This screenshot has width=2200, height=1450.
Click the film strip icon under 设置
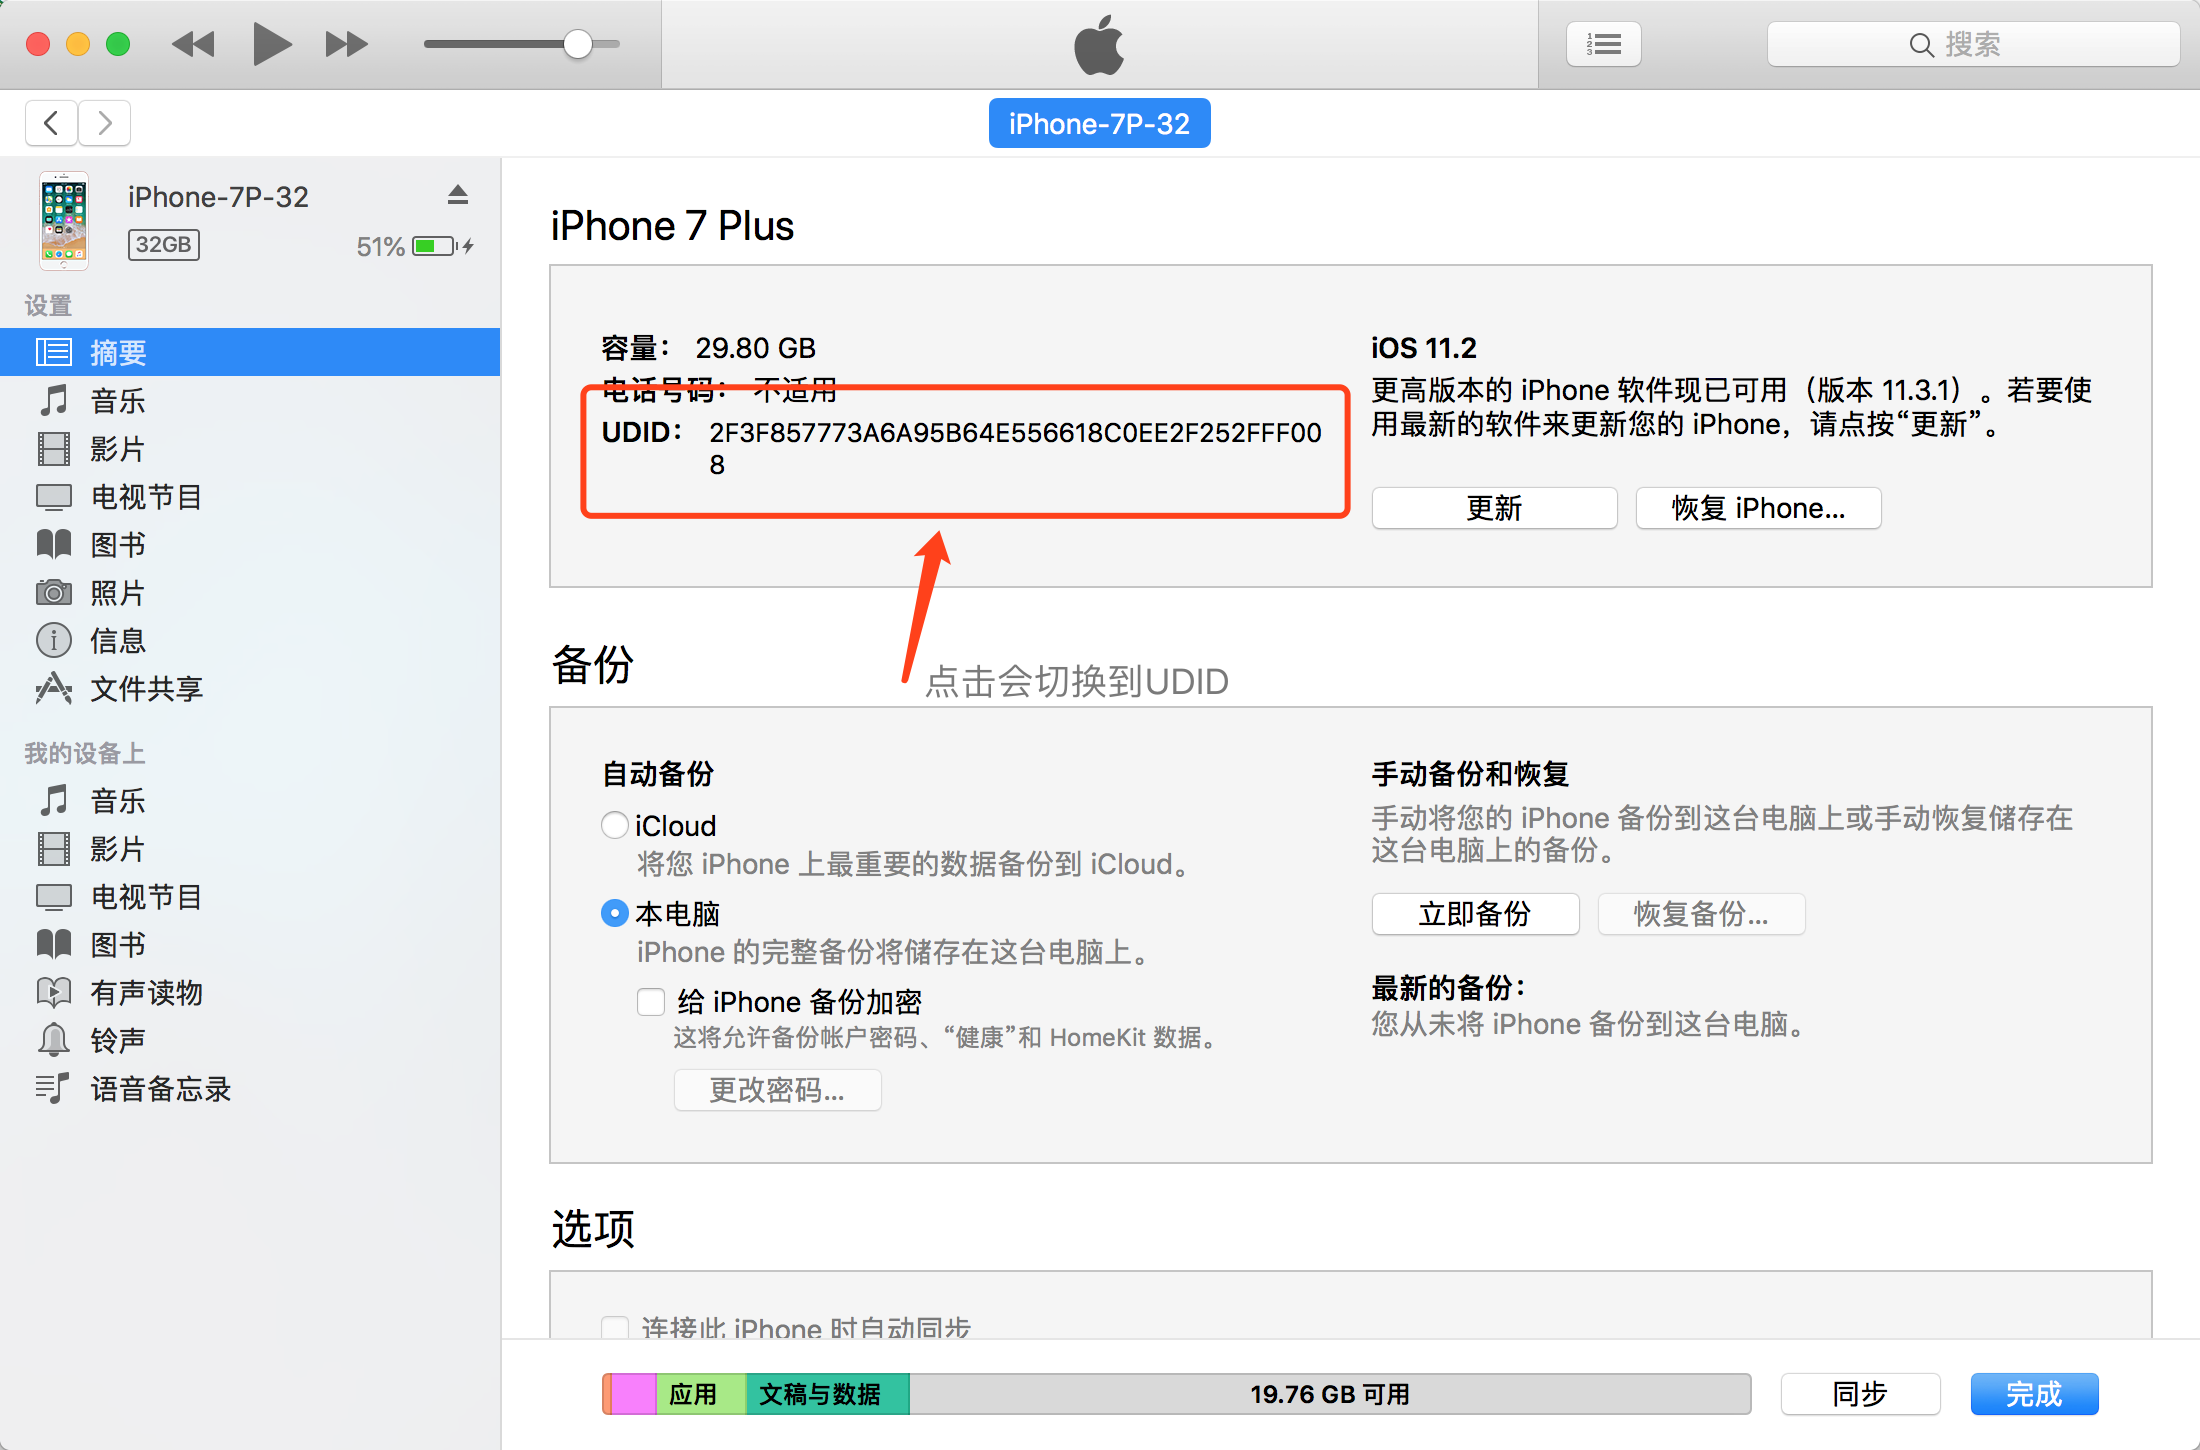(x=54, y=449)
